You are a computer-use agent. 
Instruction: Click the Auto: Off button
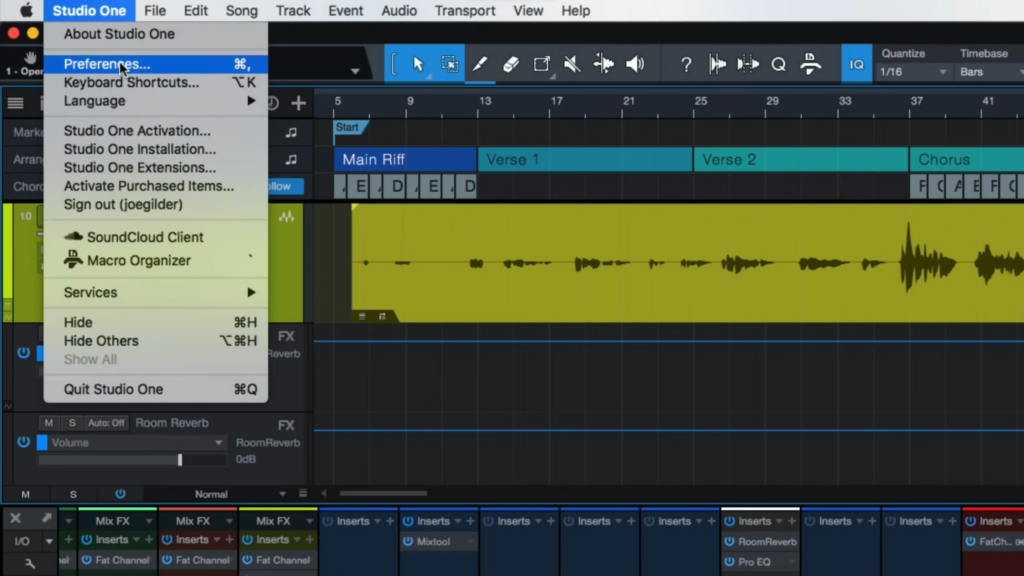point(106,423)
